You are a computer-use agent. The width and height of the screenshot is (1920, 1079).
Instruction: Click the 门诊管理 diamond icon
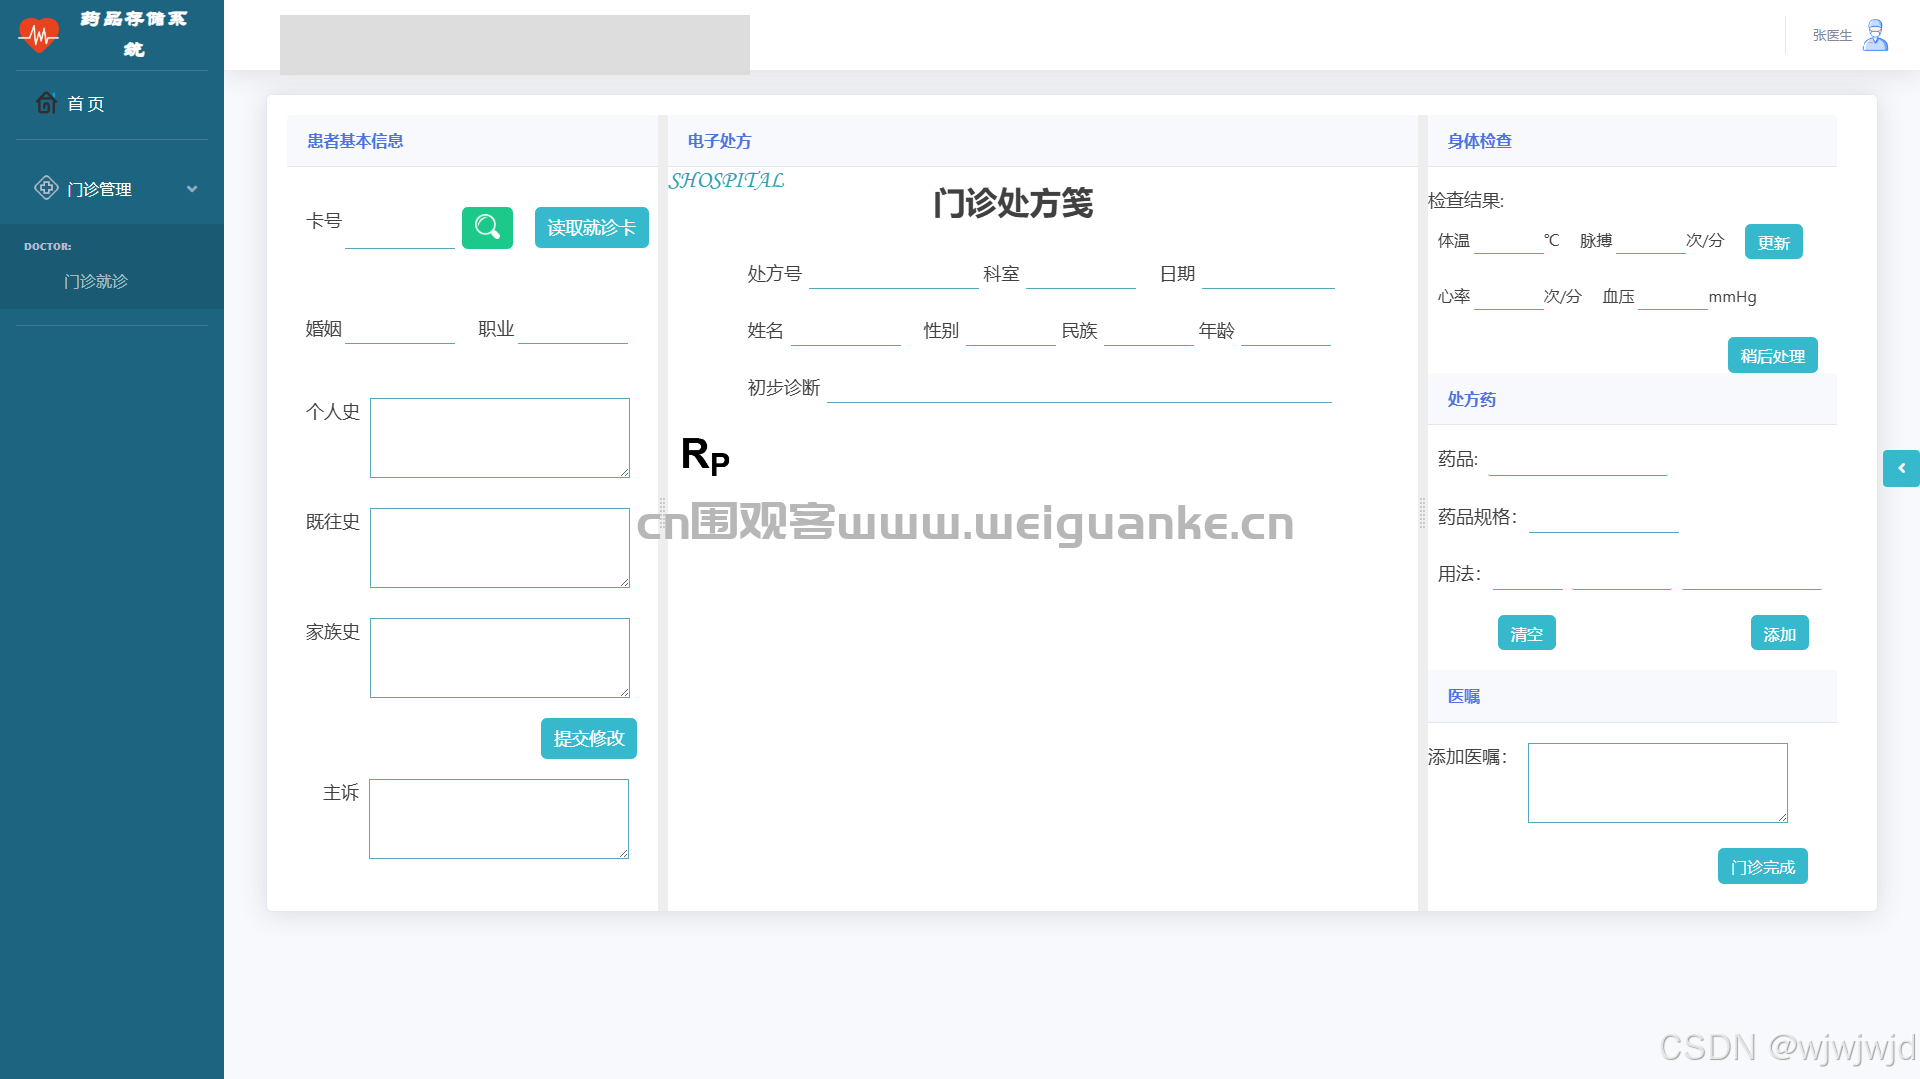(x=46, y=188)
